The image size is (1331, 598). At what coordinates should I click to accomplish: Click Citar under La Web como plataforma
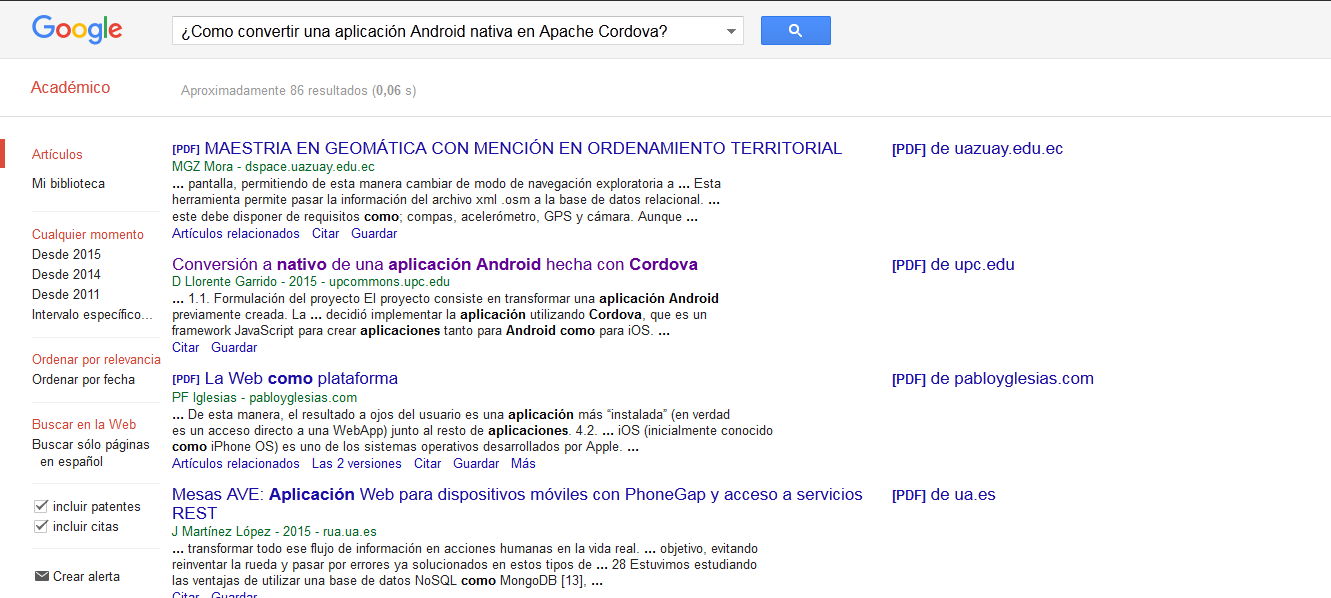[x=428, y=464]
